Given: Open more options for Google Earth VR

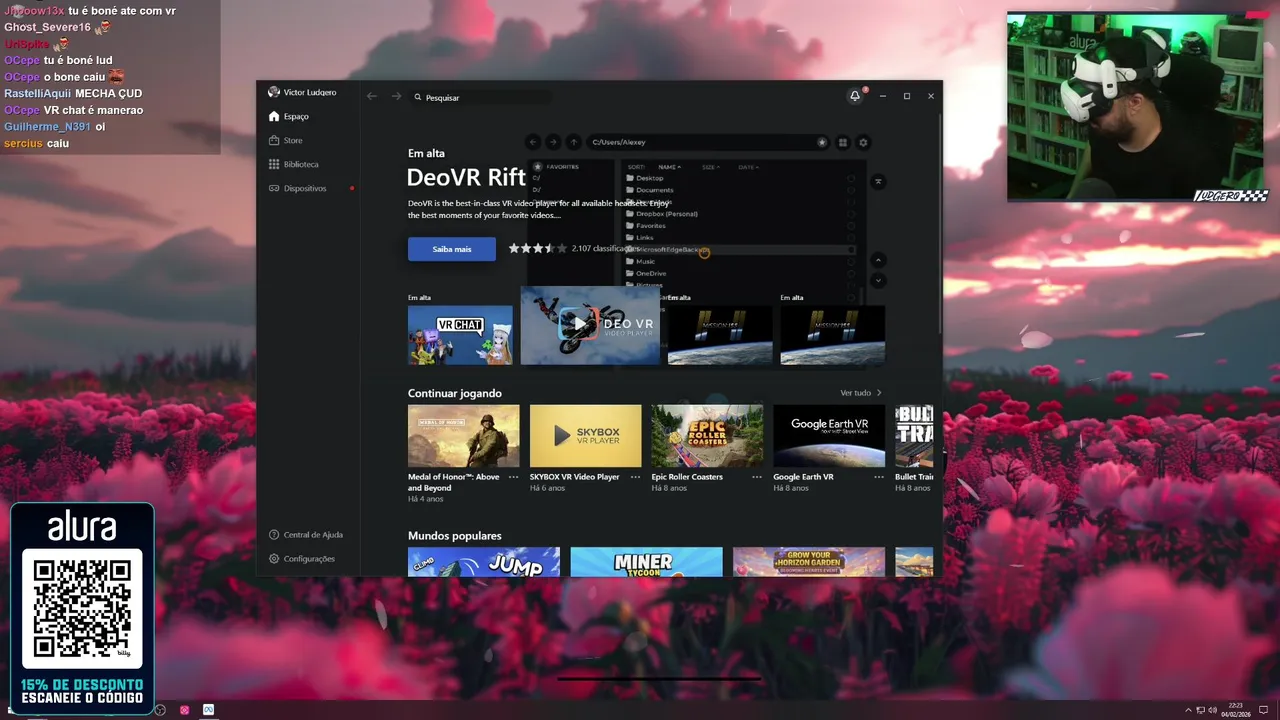Looking at the screenshot, I should coord(879,477).
